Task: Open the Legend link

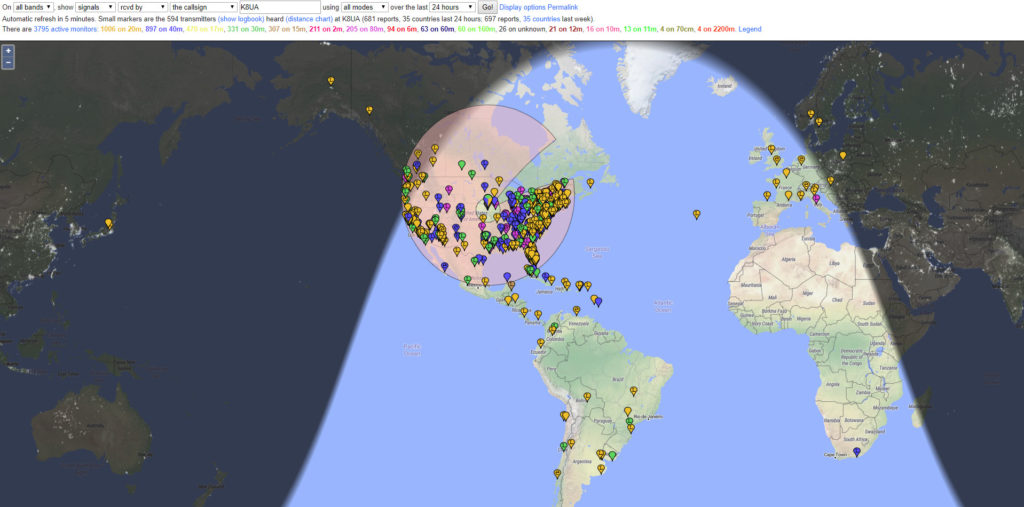Action: click(750, 29)
